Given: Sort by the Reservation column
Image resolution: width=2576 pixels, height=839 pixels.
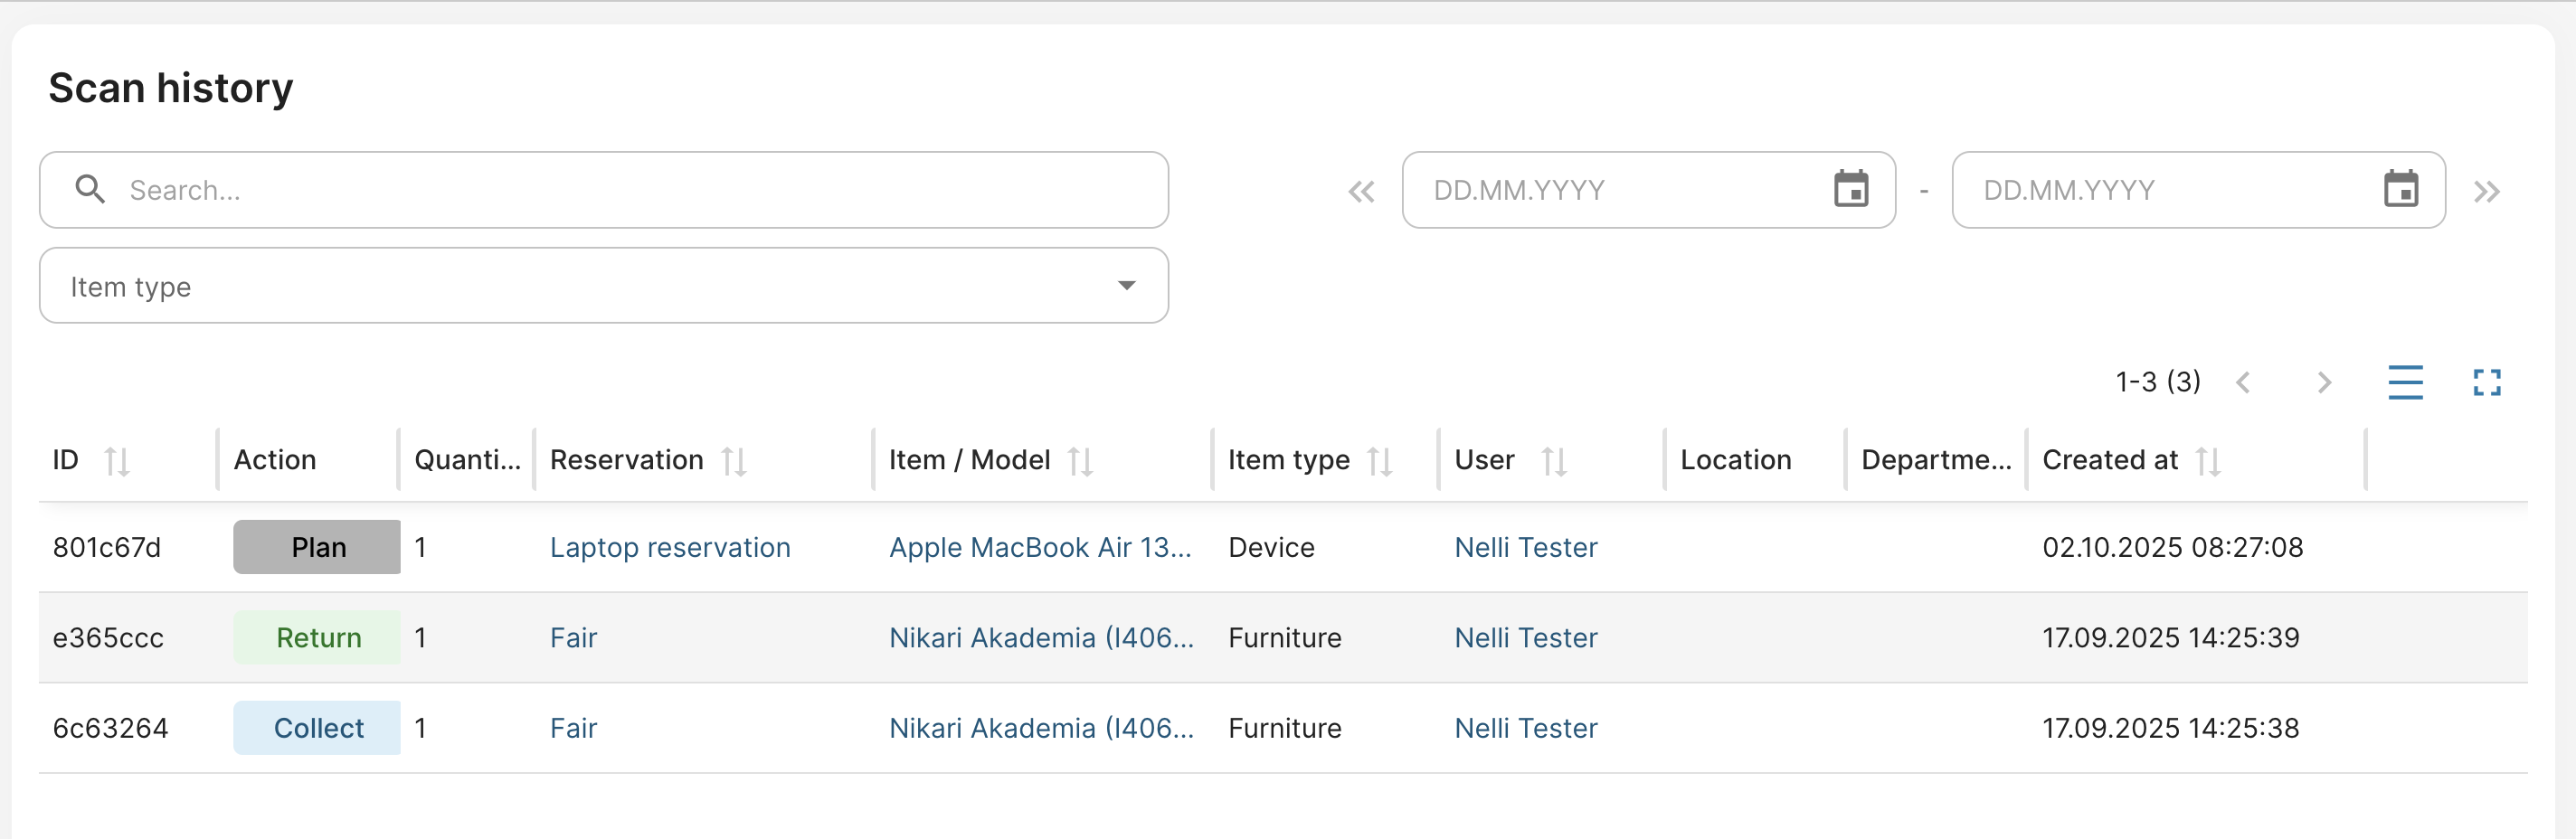Looking at the screenshot, I should pos(734,461).
